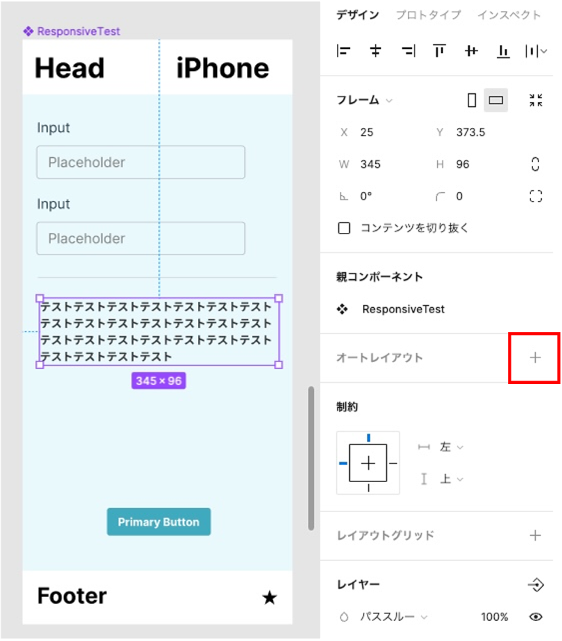Click the resize-to-fit icon
Screen dimensions: 562x641
[535, 100]
